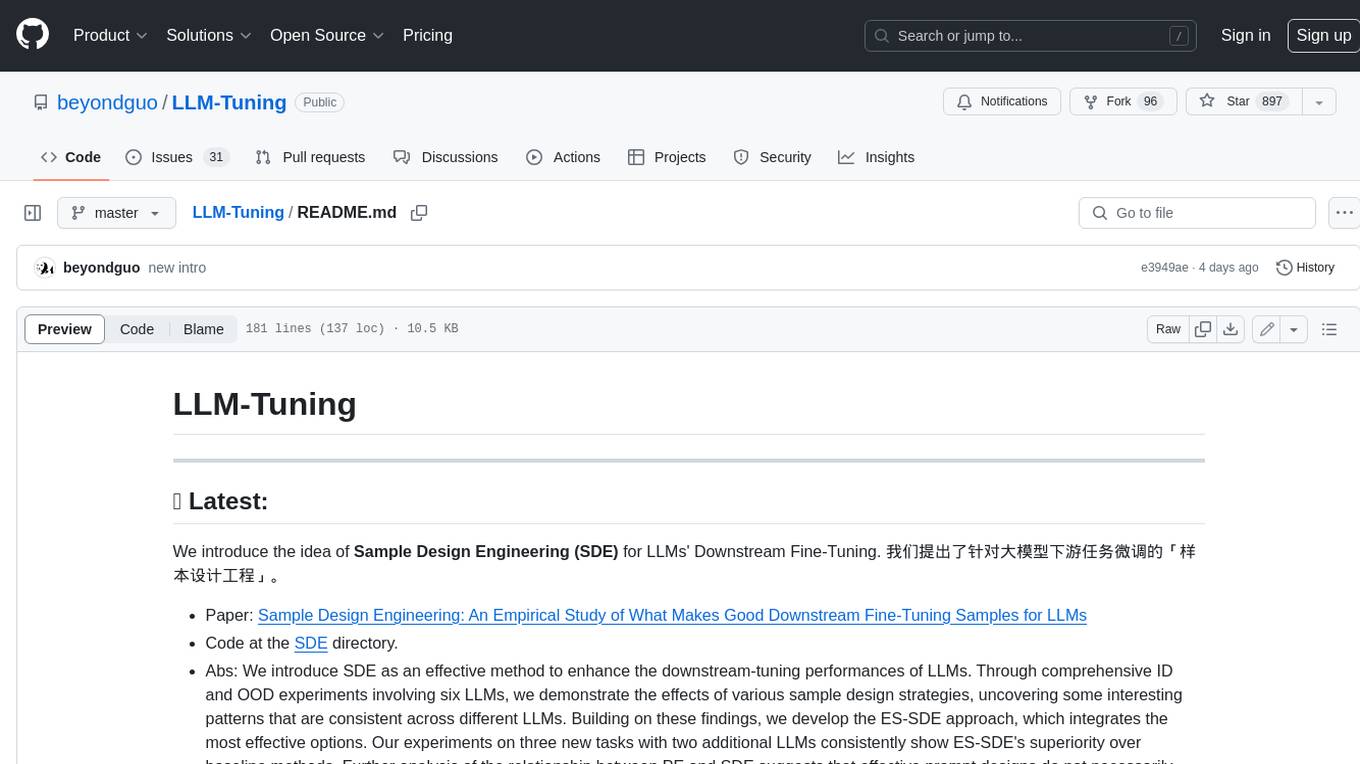Download the raw file
1360x764 pixels.
(1231, 329)
